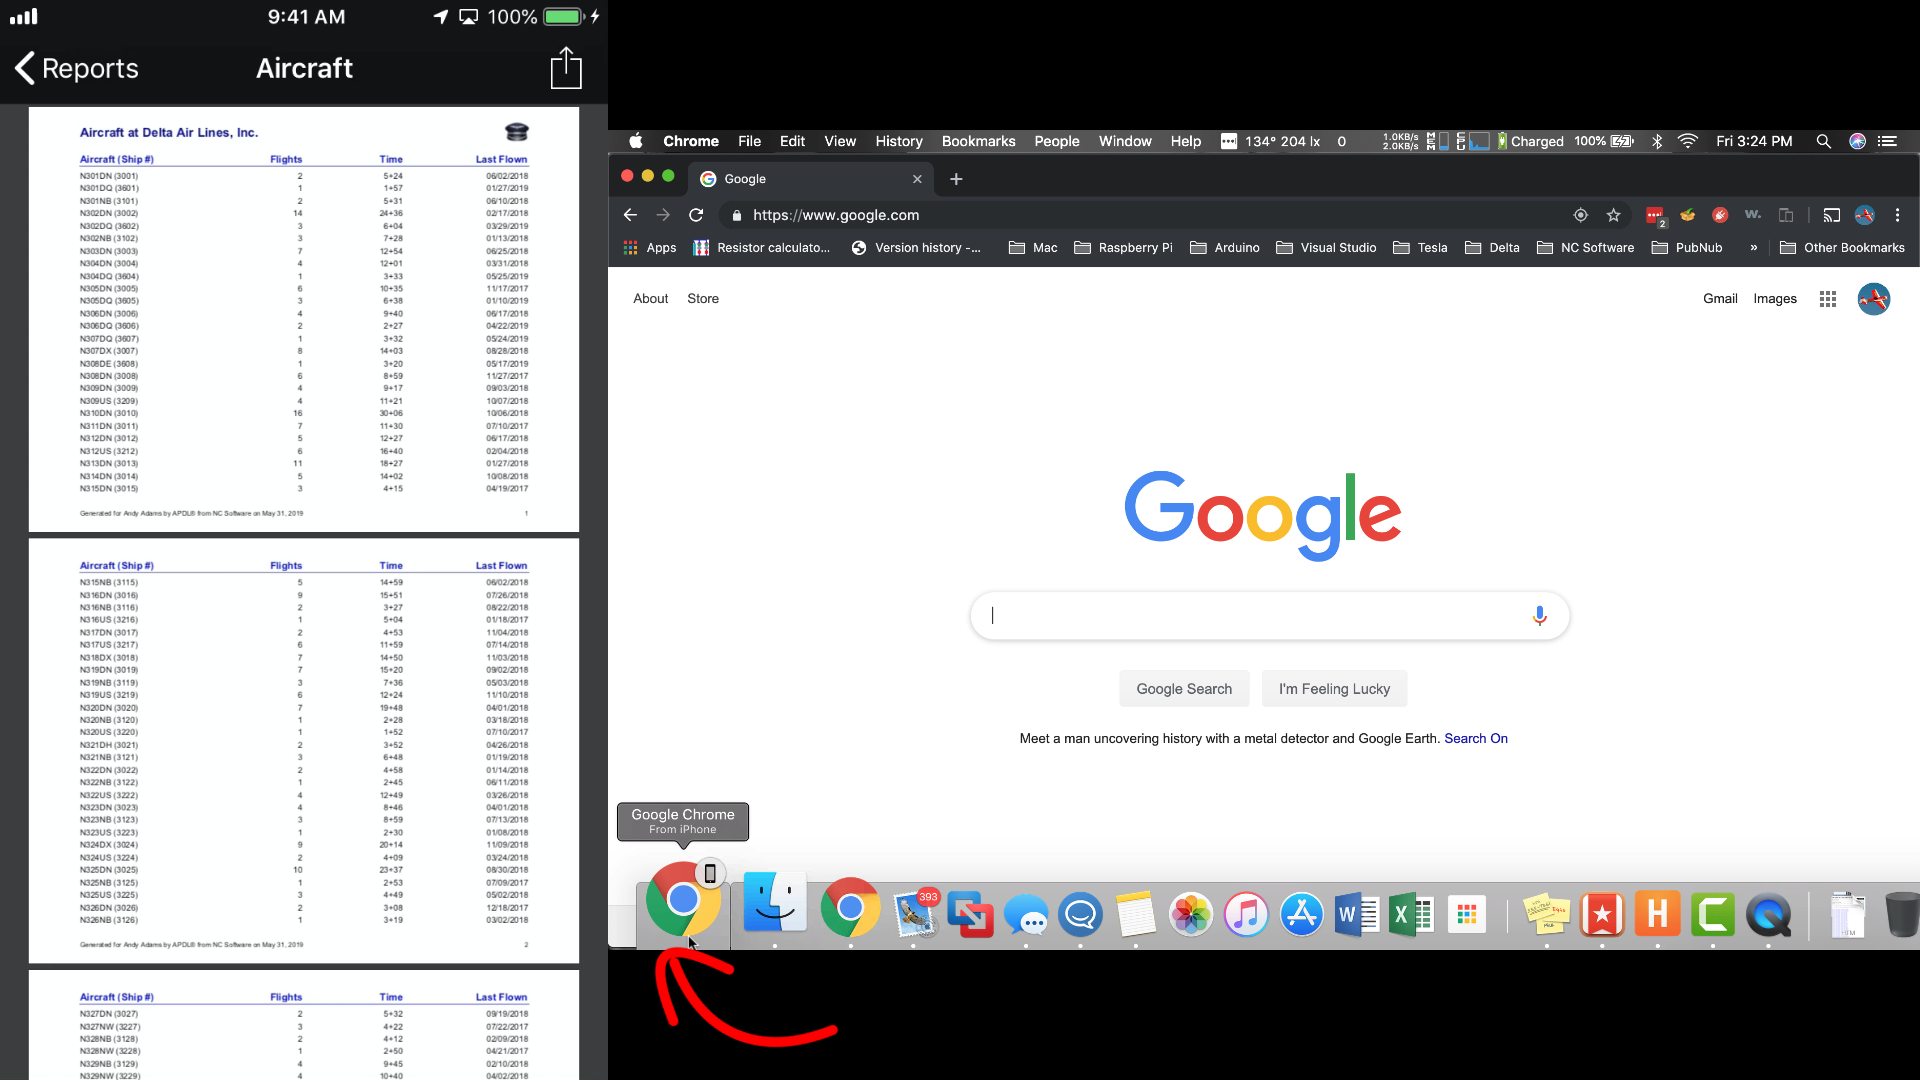Launch Microsoft Excel from the Dock

[1411, 914]
